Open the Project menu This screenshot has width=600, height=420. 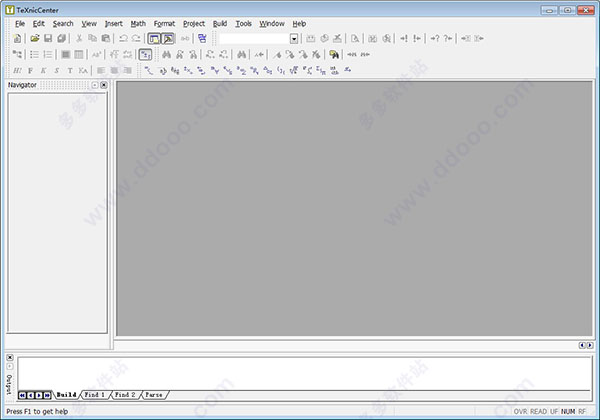(x=194, y=24)
